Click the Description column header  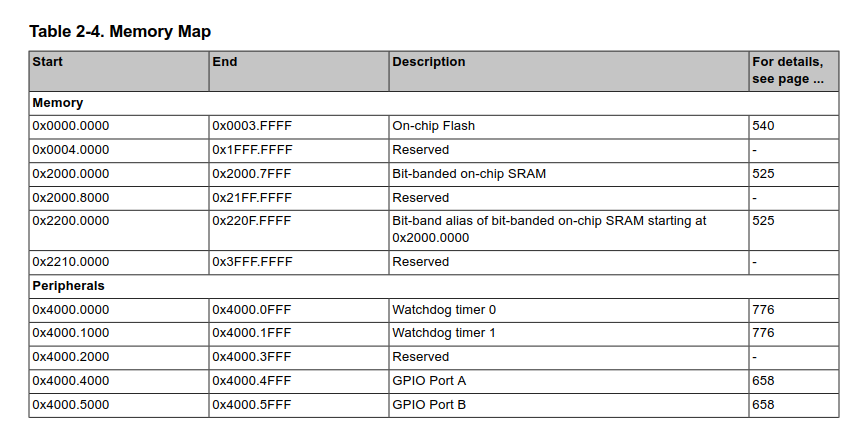[x=428, y=62]
